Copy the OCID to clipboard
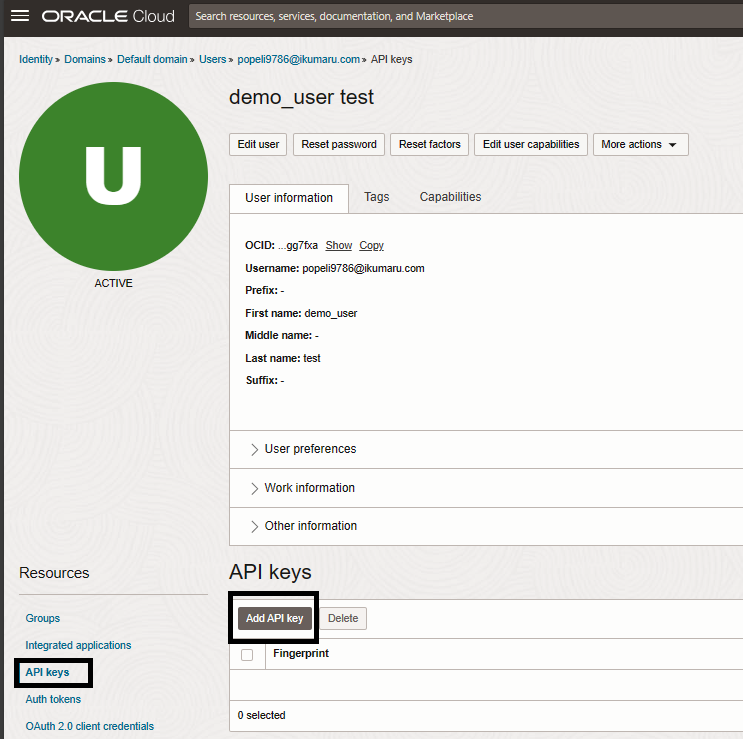This screenshot has height=739, width=743. point(371,245)
